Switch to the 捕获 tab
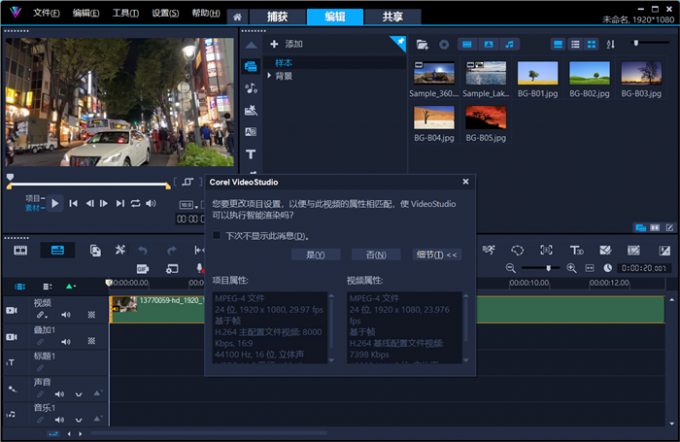Screen dimensions: 680x442 277,17
